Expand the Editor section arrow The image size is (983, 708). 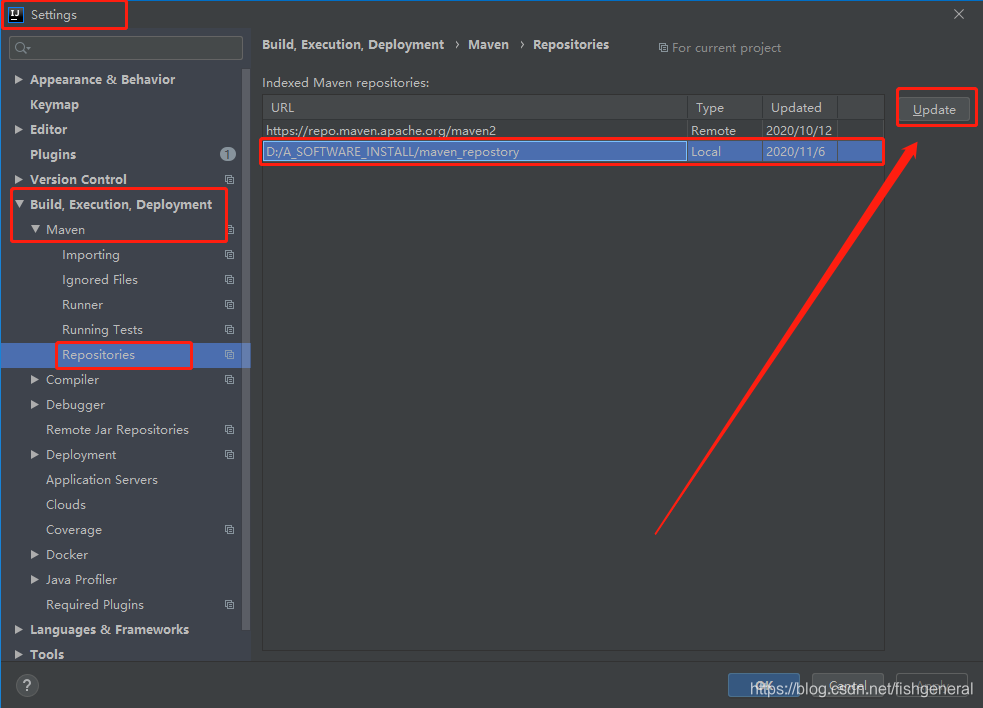pyautogui.click(x=19, y=129)
